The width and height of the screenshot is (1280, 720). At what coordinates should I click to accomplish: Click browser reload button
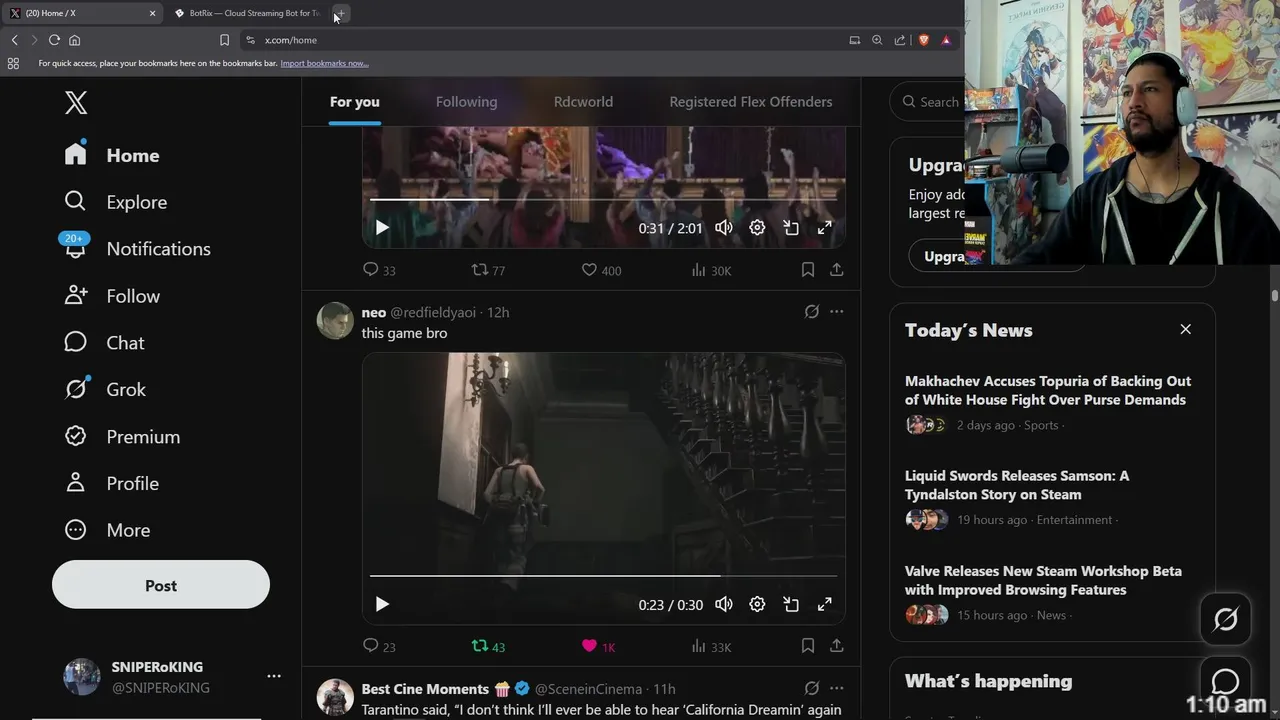pos(54,40)
